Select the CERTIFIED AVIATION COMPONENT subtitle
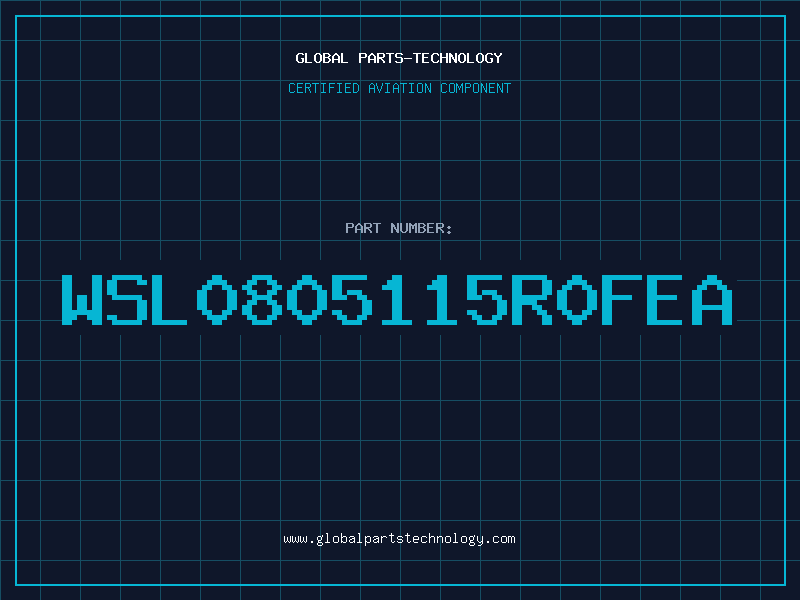Screen dimensions: 800x600 click(399, 88)
